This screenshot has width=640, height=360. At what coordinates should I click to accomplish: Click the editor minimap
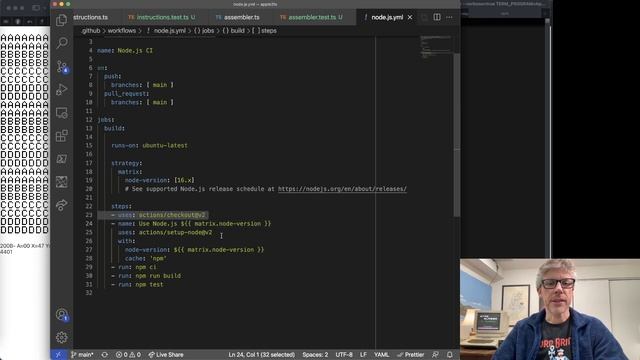coord(436,47)
